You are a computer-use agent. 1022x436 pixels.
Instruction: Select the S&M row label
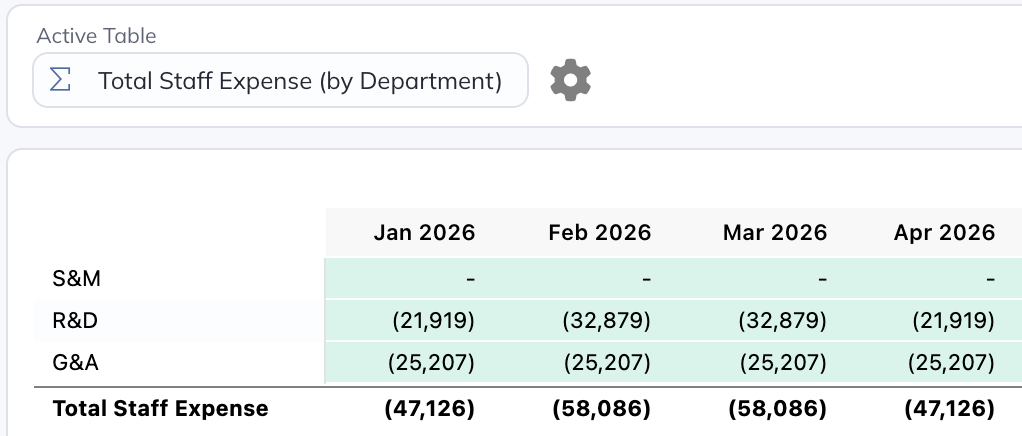tap(76, 279)
